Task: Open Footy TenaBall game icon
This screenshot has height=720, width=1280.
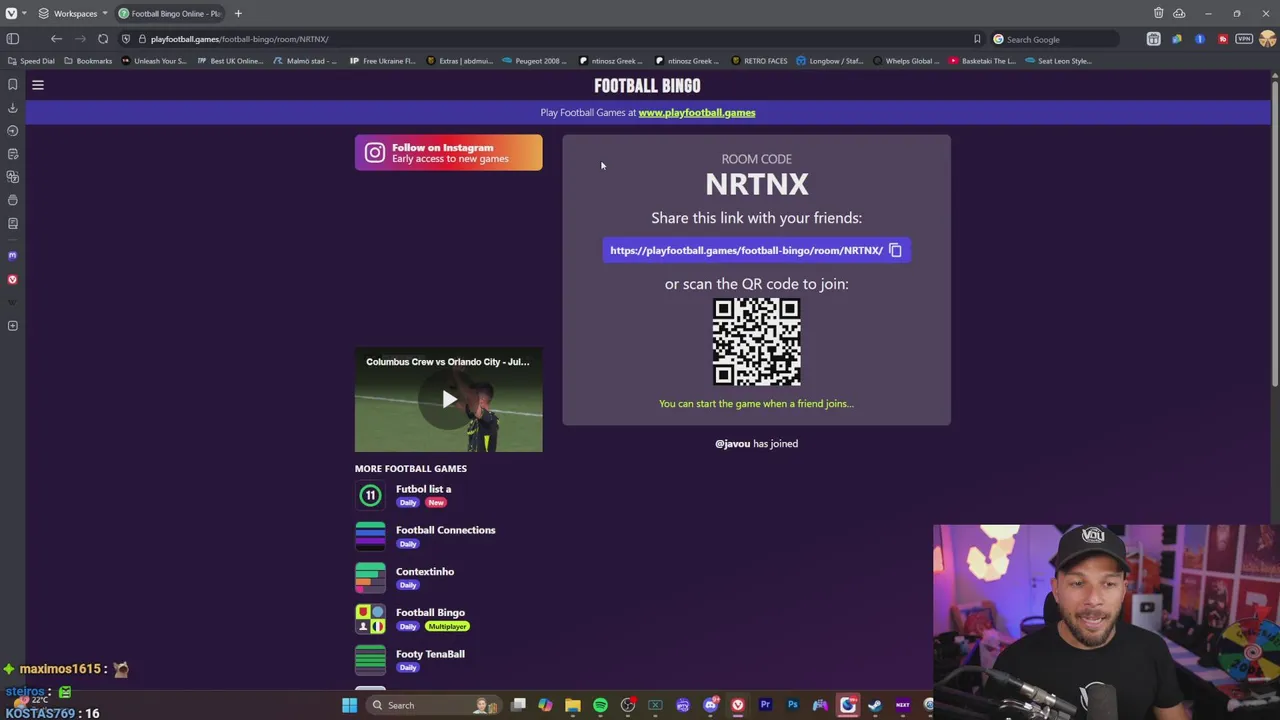Action: pyautogui.click(x=370, y=660)
